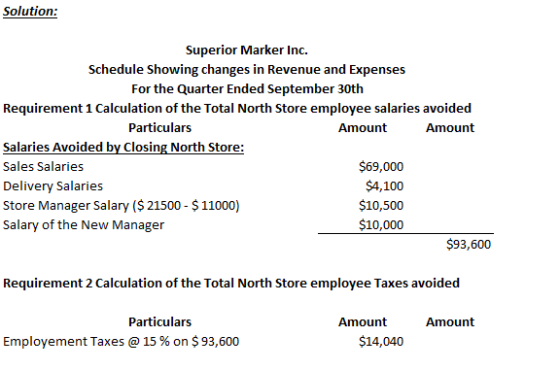The width and height of the screenshot is (560, 370).
Task: Select 'For the Quarter Ended September 30th'
Action: (247, 89)
